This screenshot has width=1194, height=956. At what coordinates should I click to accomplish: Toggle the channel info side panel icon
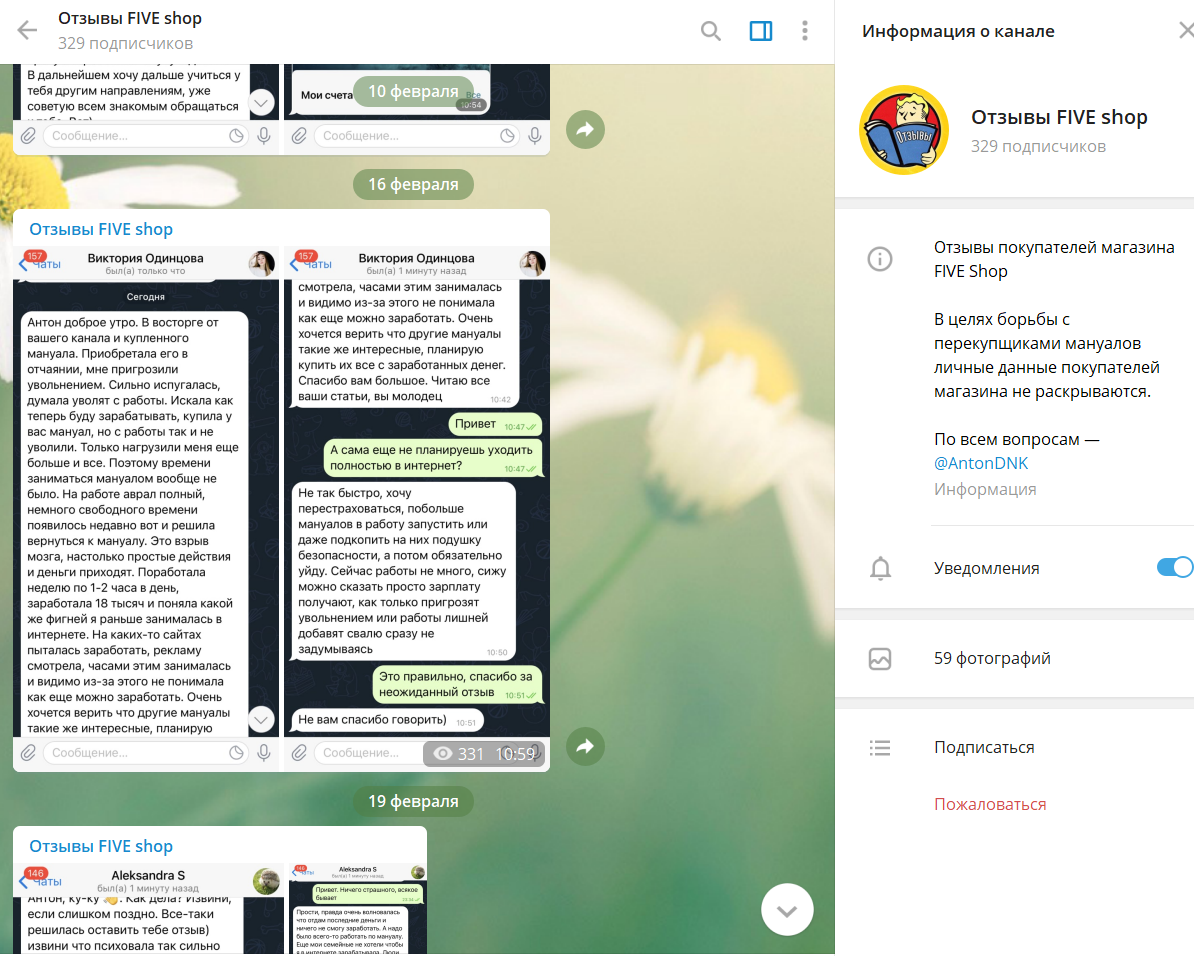coord(761,31)
